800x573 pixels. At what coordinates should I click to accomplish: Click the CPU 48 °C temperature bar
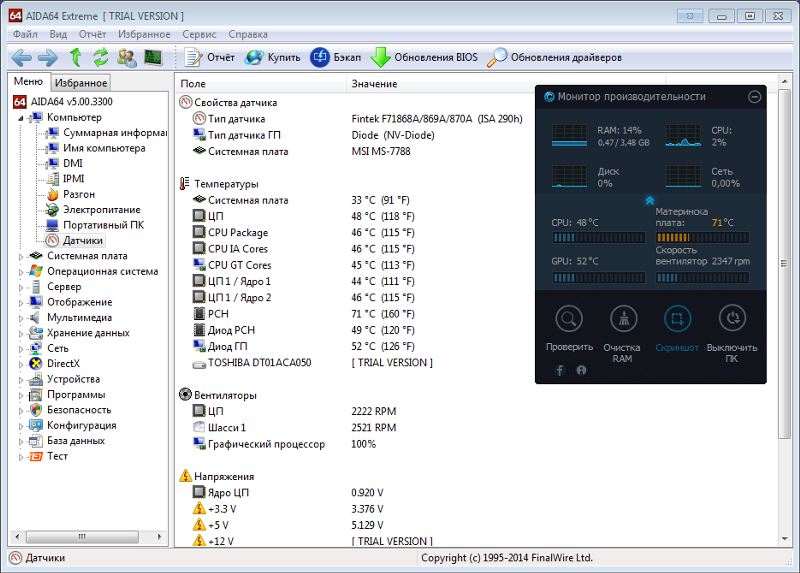coord(598,237)
